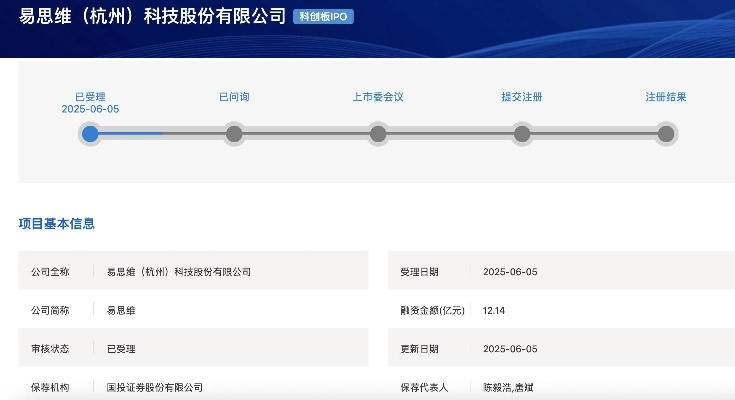
Task: Open sponsor 国投证券股份有限公司
Action: pyautogui.click(x=155, y=387)
